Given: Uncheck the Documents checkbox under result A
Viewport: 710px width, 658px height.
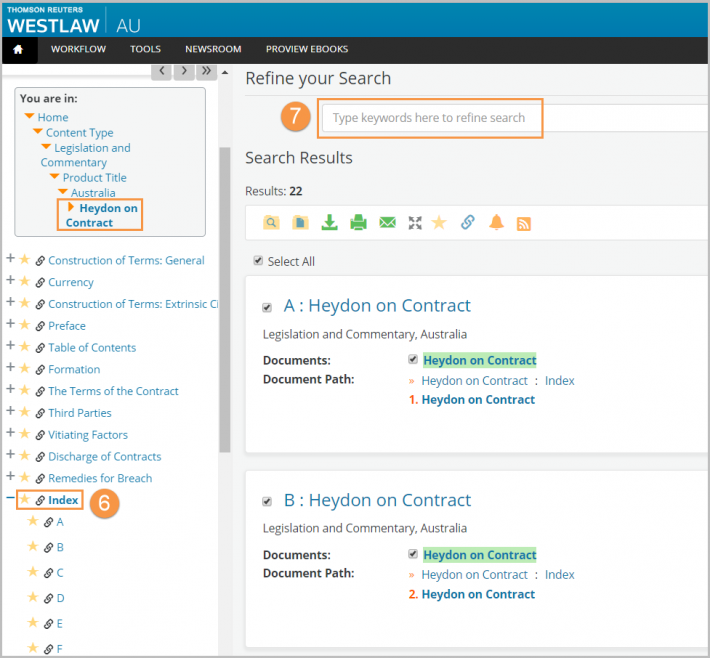Looking at the screenshot, I should point(413,359).
